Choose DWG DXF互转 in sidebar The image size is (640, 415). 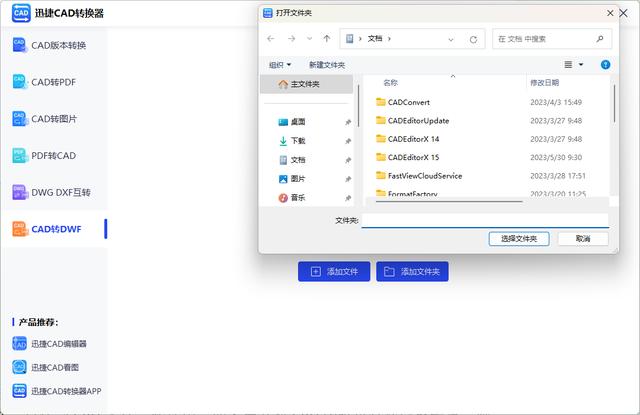click(56, 192)
